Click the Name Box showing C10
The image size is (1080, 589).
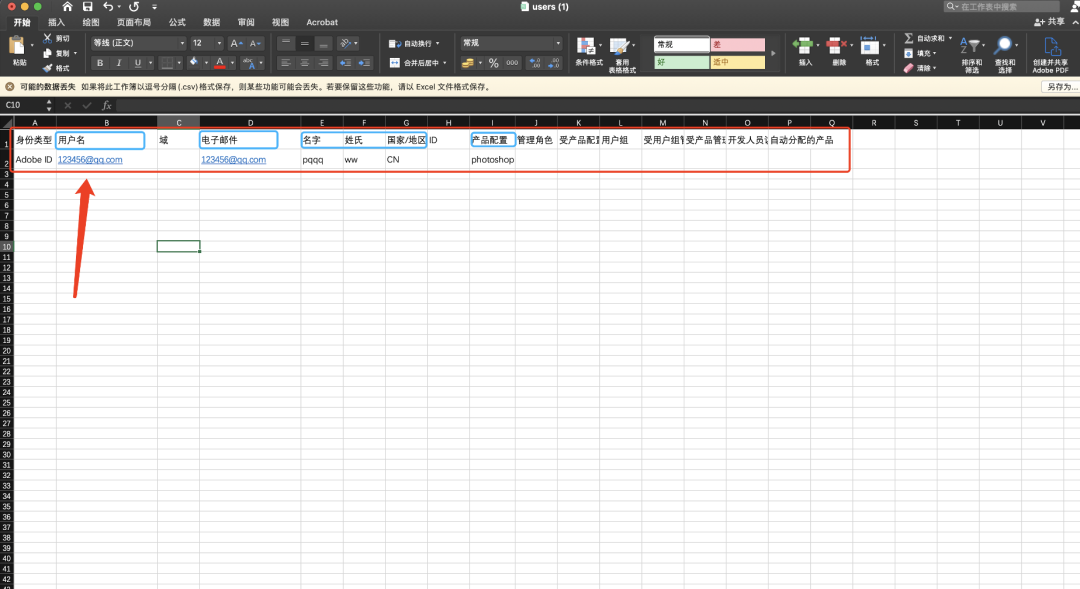[x=23, y=105]
